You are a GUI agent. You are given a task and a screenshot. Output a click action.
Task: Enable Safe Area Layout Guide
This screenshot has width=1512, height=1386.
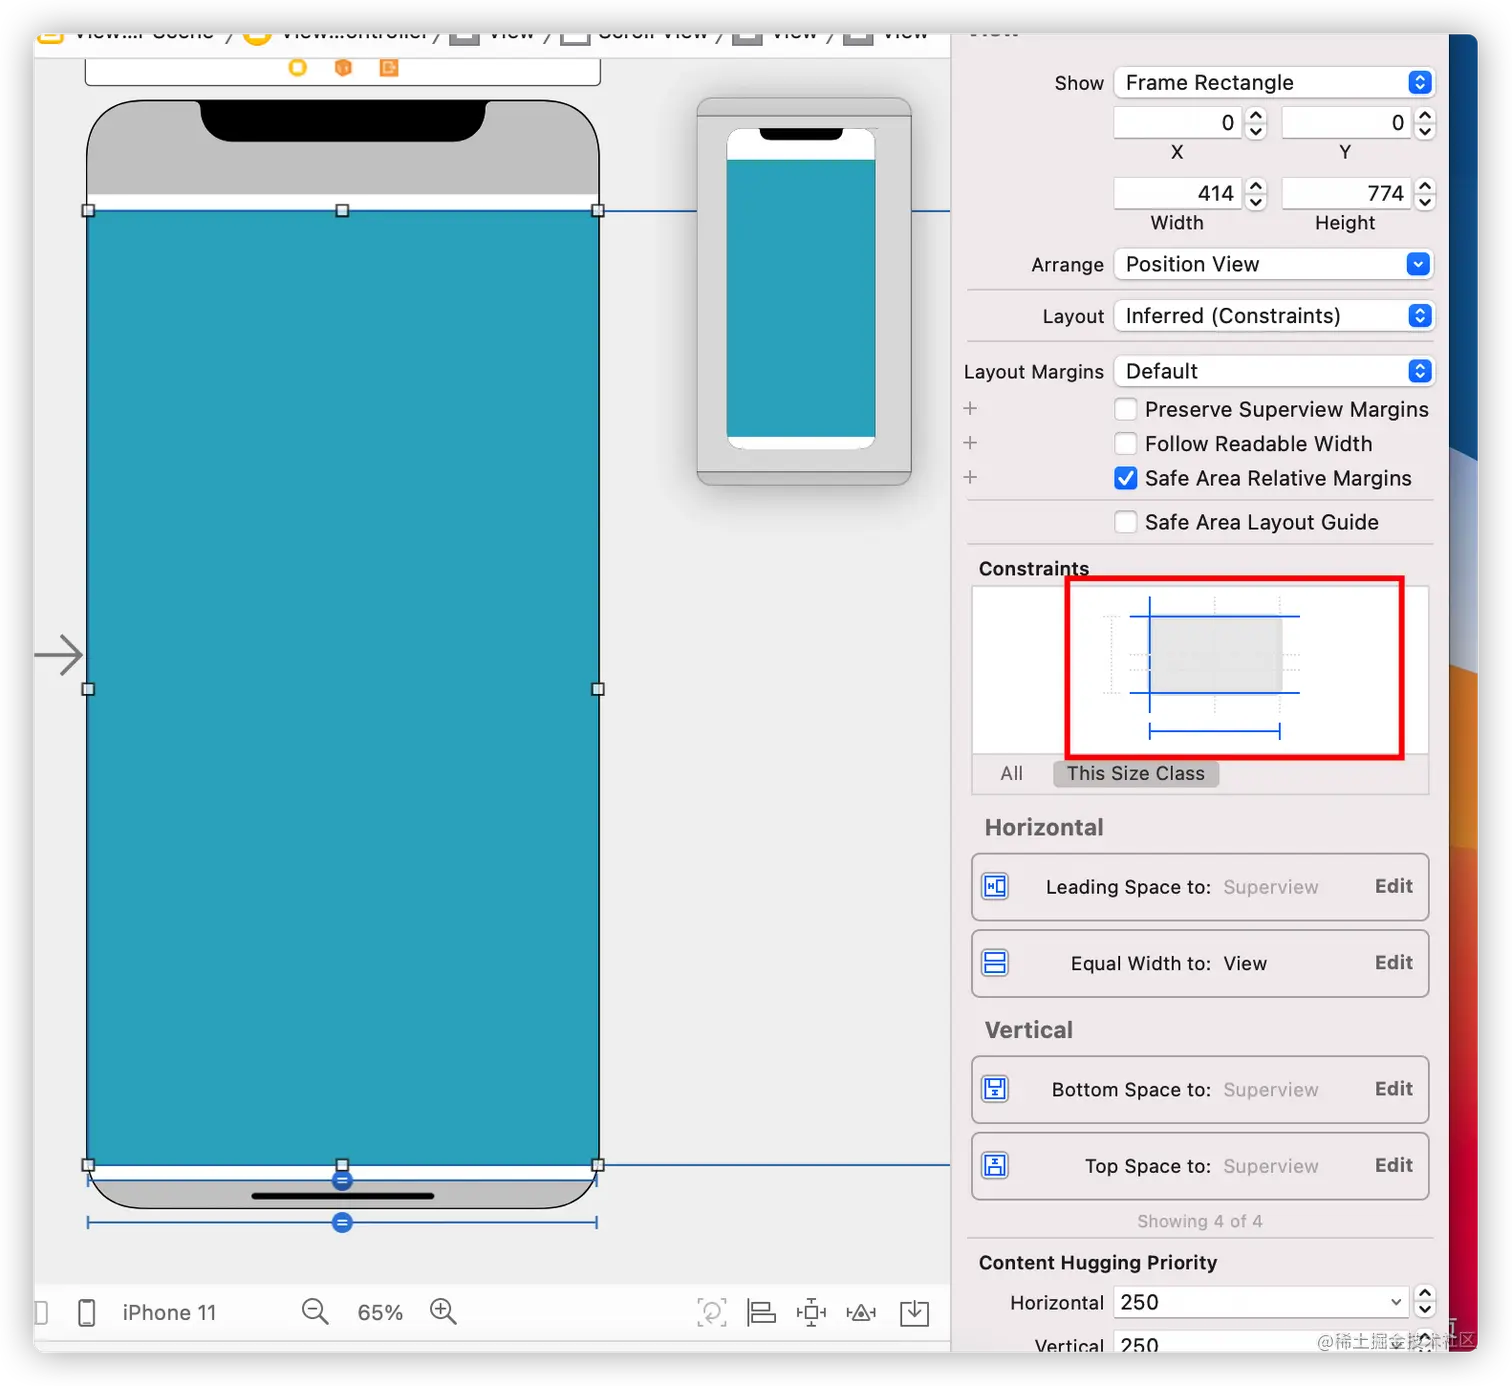pyautogui.click(x=1126, y=522)
